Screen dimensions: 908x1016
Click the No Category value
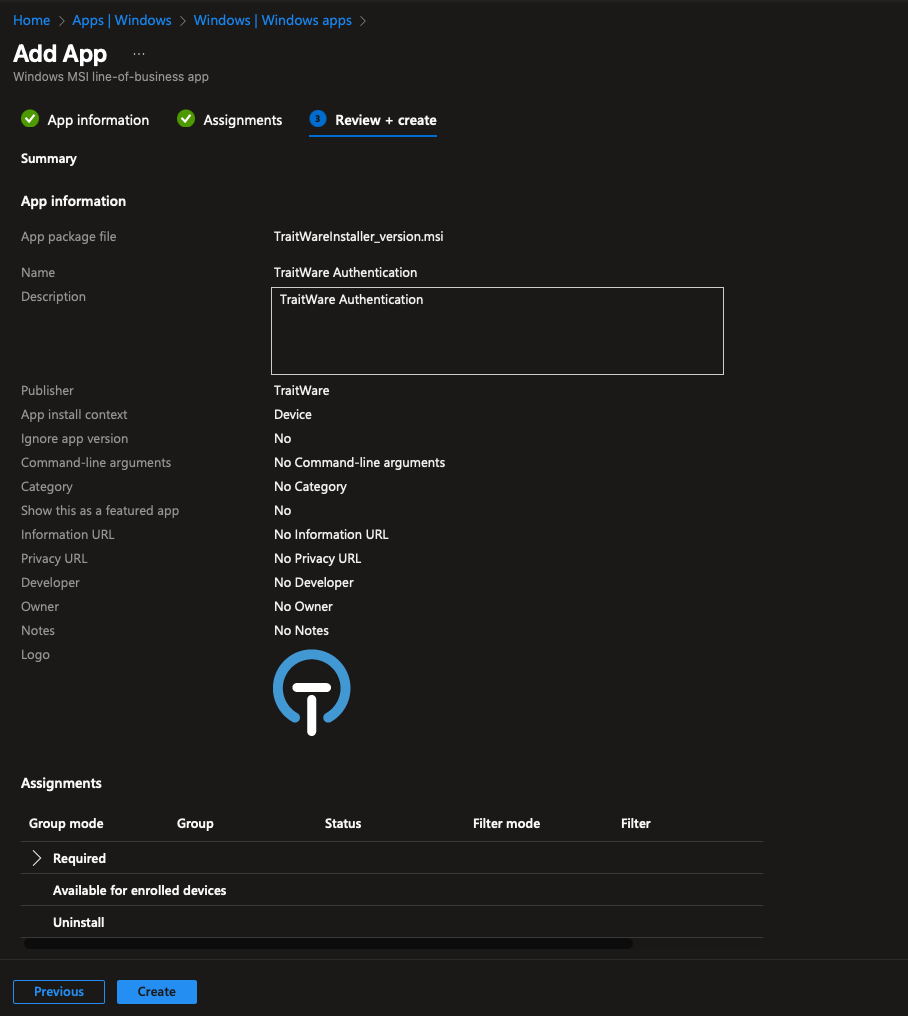(x=310, y=486)
